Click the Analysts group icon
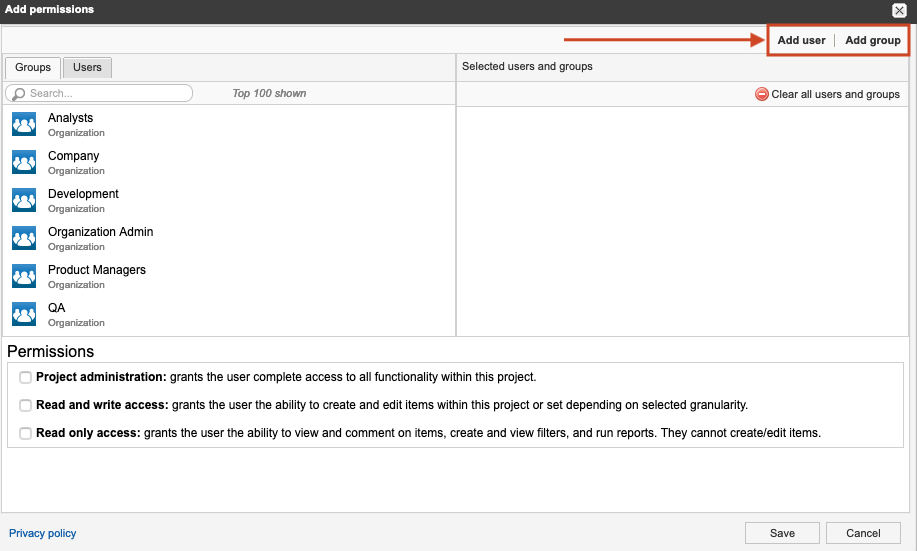Screen dimensions: 917x551 tap(24, 124)
